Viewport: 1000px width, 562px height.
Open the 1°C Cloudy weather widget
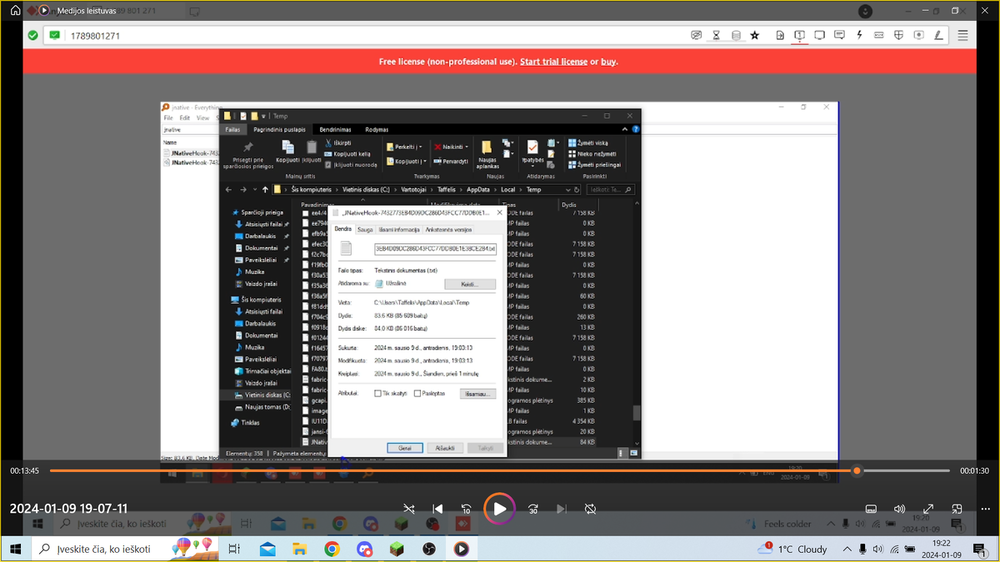tap(792, 549)
